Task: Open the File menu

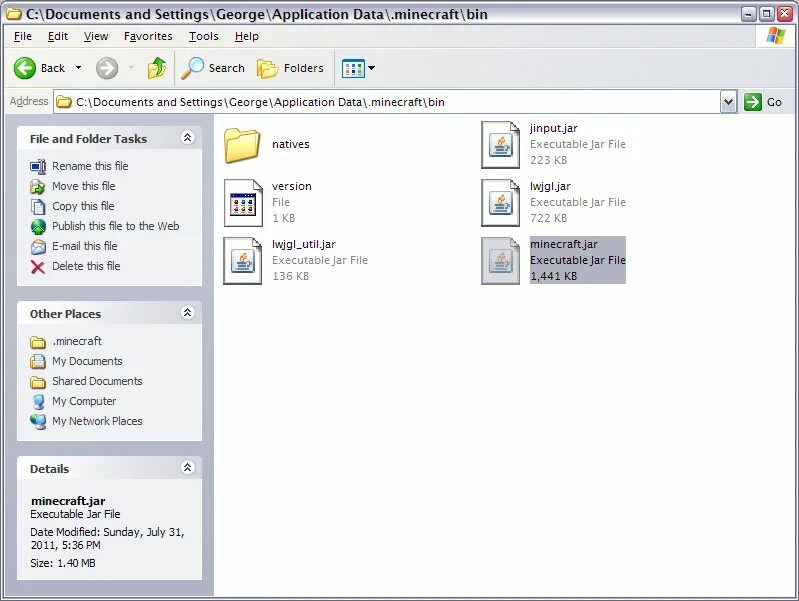Action: [x=22, y=36]
